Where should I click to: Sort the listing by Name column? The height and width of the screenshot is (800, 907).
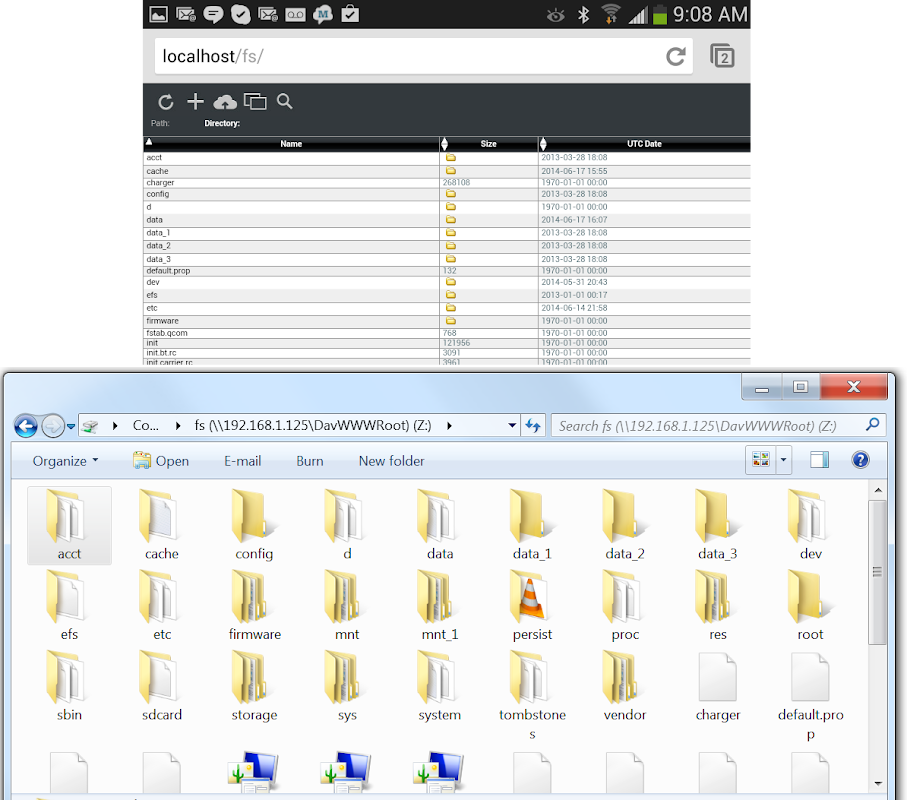tap(291, 144)
